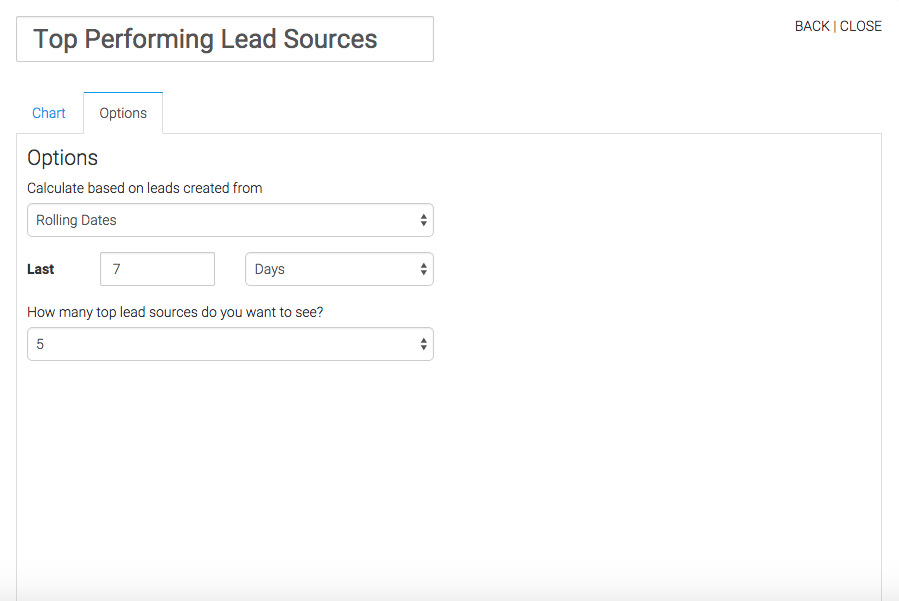Click the arrows on top lead sources dropdown

[x=423, y=344]
